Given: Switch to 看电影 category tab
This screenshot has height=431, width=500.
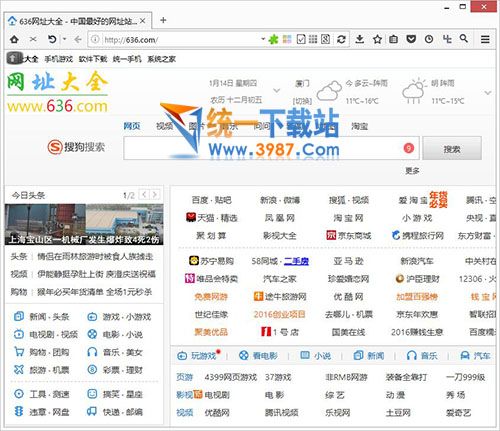Looking at the screenshot, I should pyautogui.click(x=258, y=356).
